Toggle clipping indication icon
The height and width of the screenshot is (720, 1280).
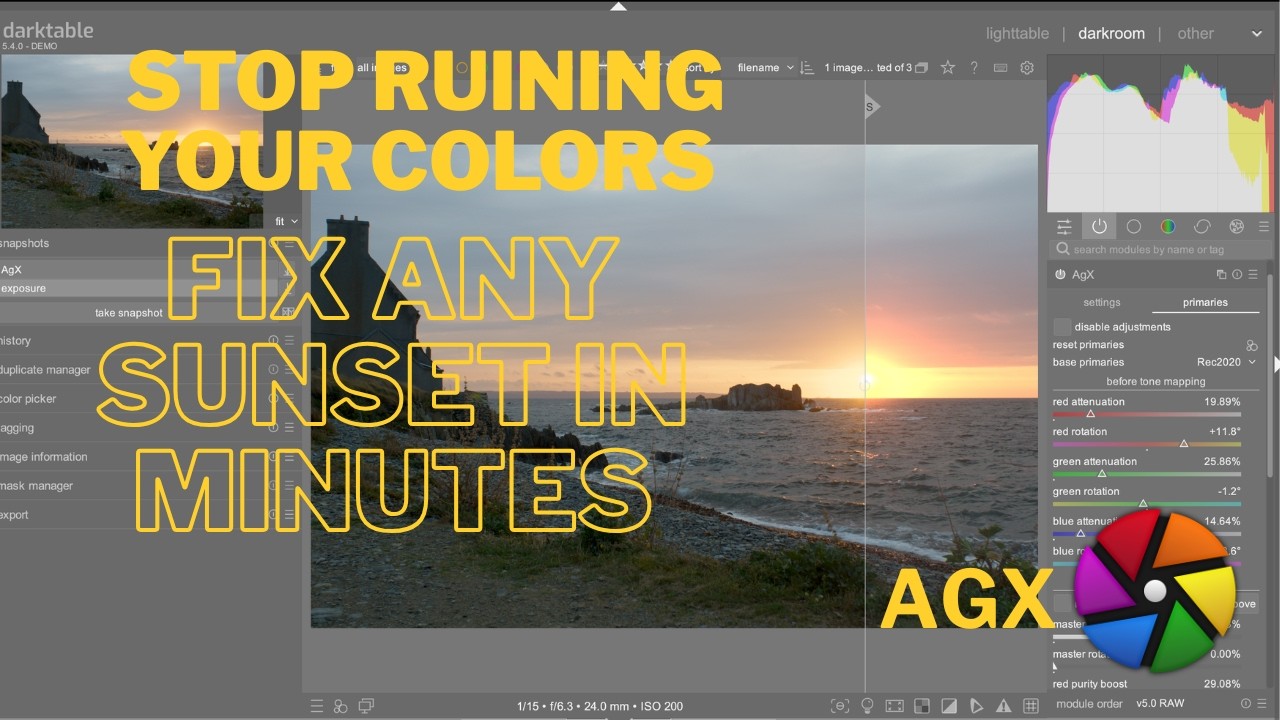949,706
